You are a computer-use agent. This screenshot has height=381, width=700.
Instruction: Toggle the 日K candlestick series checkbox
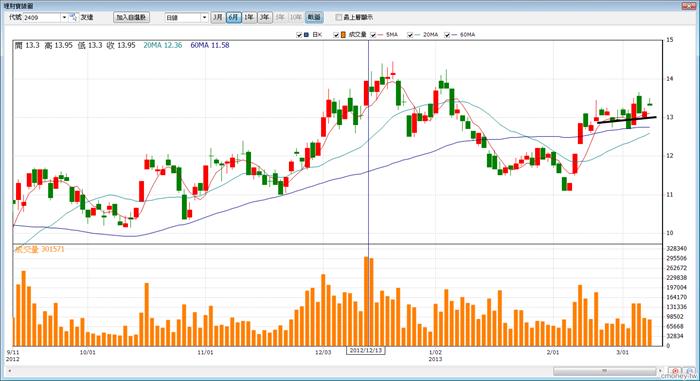click(x=299, y=35)
